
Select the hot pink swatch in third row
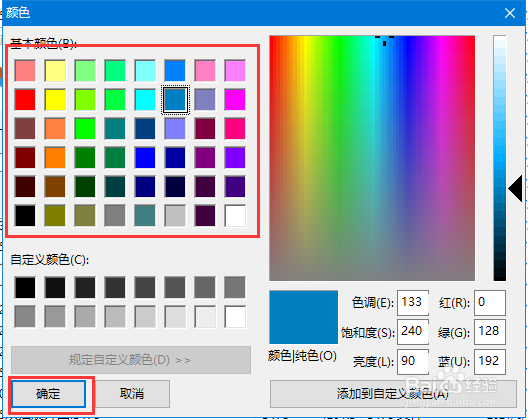[x=235, y=129]
